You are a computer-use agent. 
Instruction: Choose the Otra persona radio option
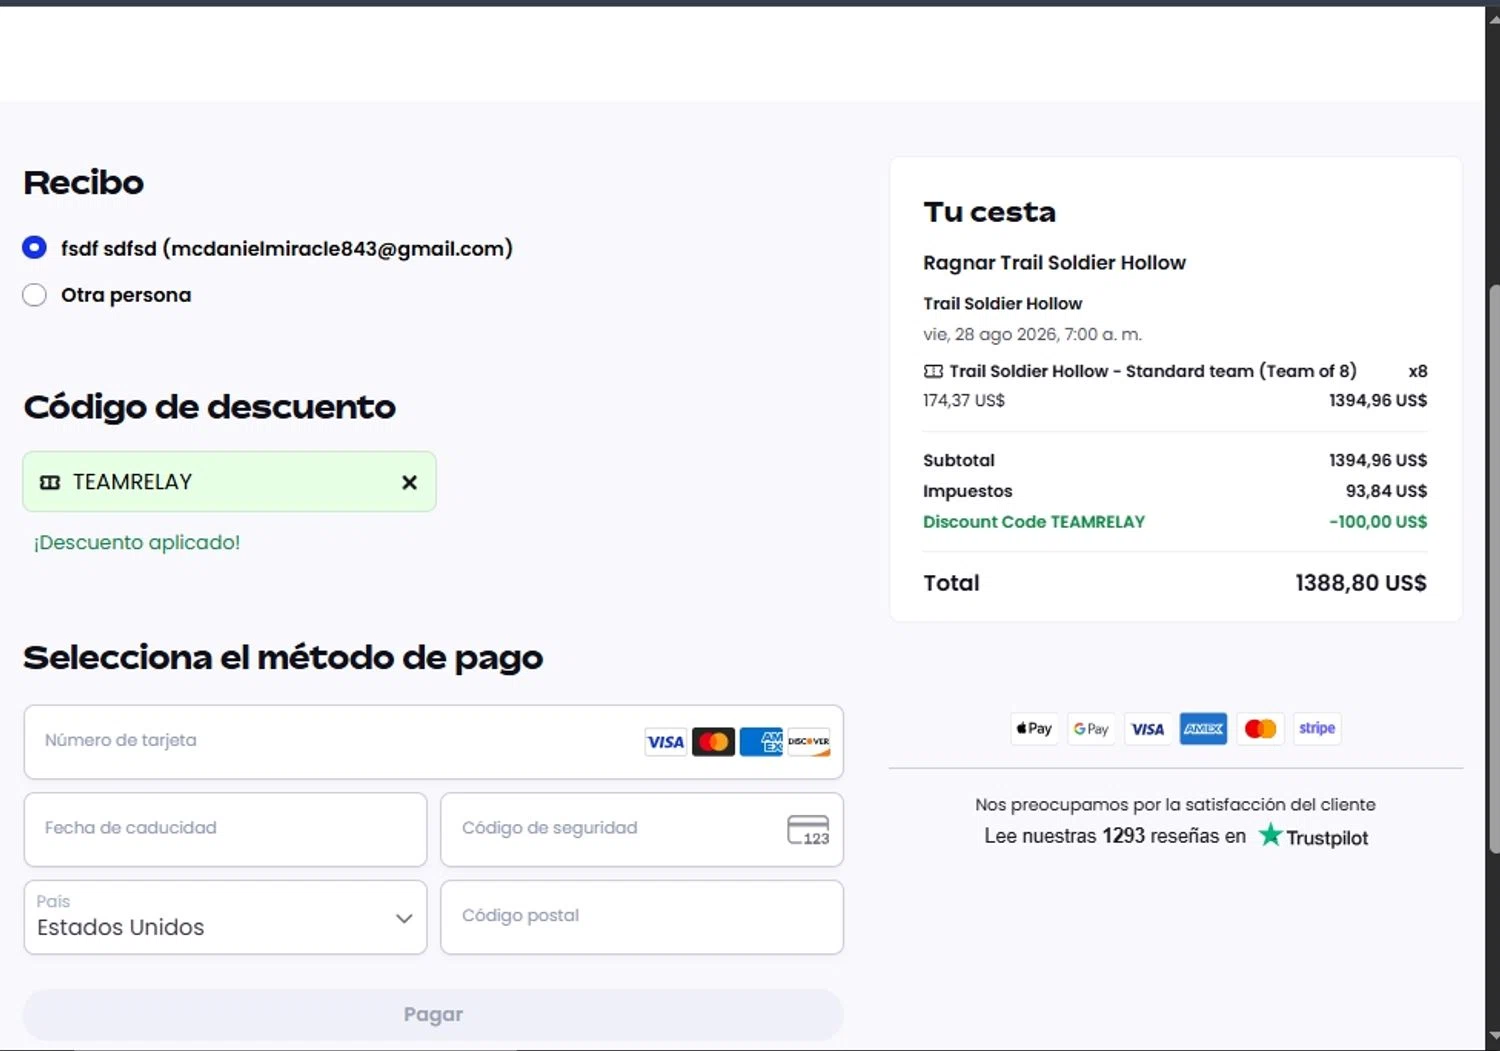pyautogui.click(x=34, y=295)
